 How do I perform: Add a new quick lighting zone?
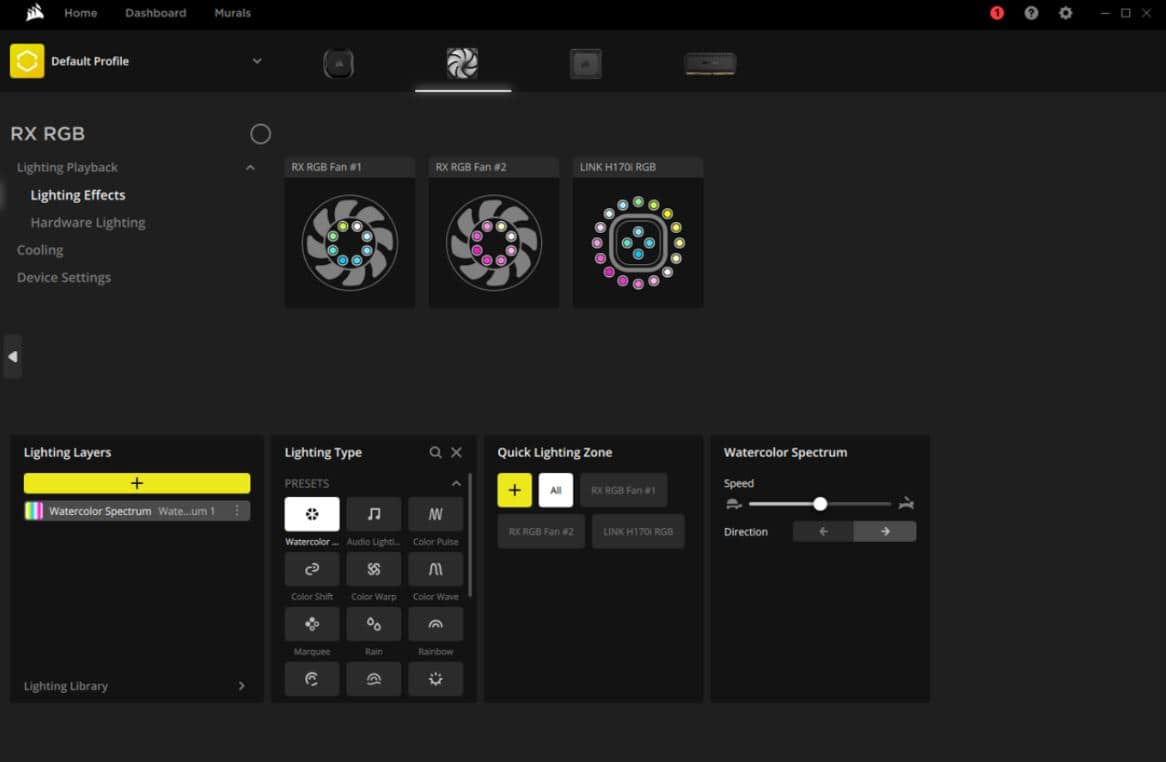point(515,490)
